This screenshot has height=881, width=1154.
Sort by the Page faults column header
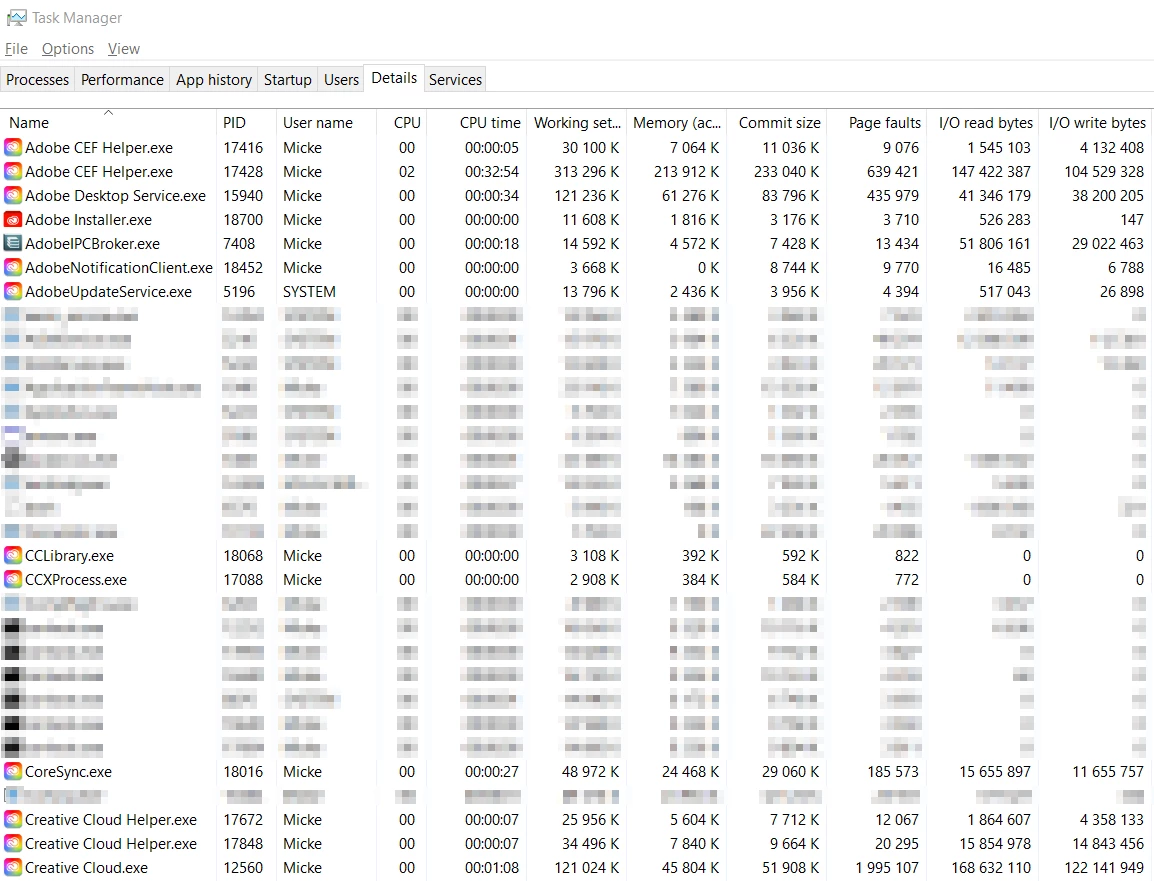point(877,123)
